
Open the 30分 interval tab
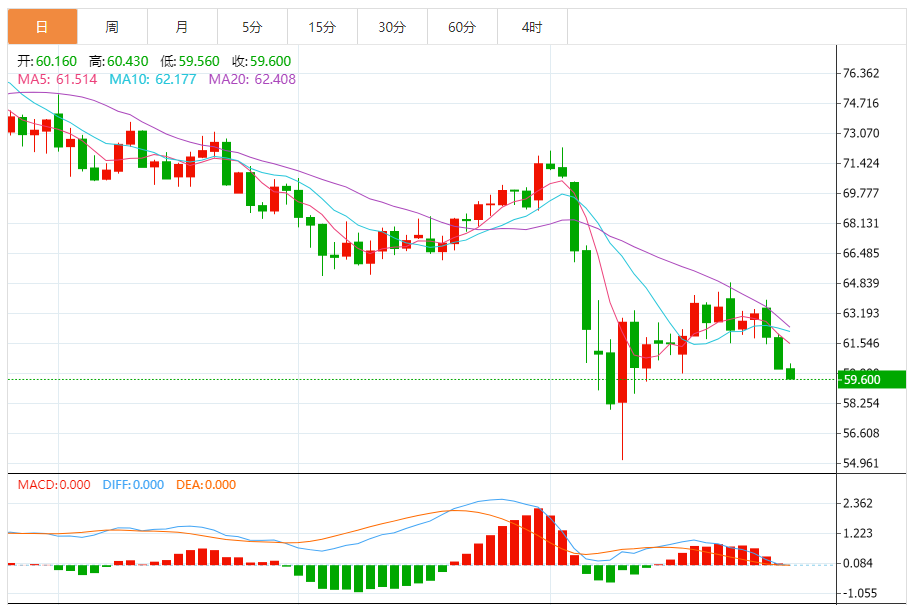pyautogui.click(x=392, y=27)
